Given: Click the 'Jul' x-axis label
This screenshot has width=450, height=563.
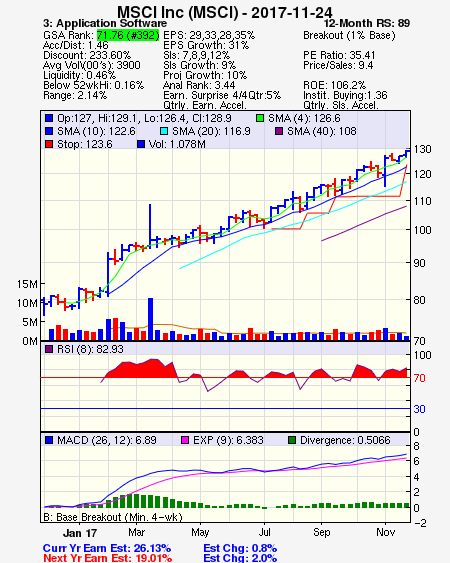Looking at the screenshot, I should click(x=264, y=532).
